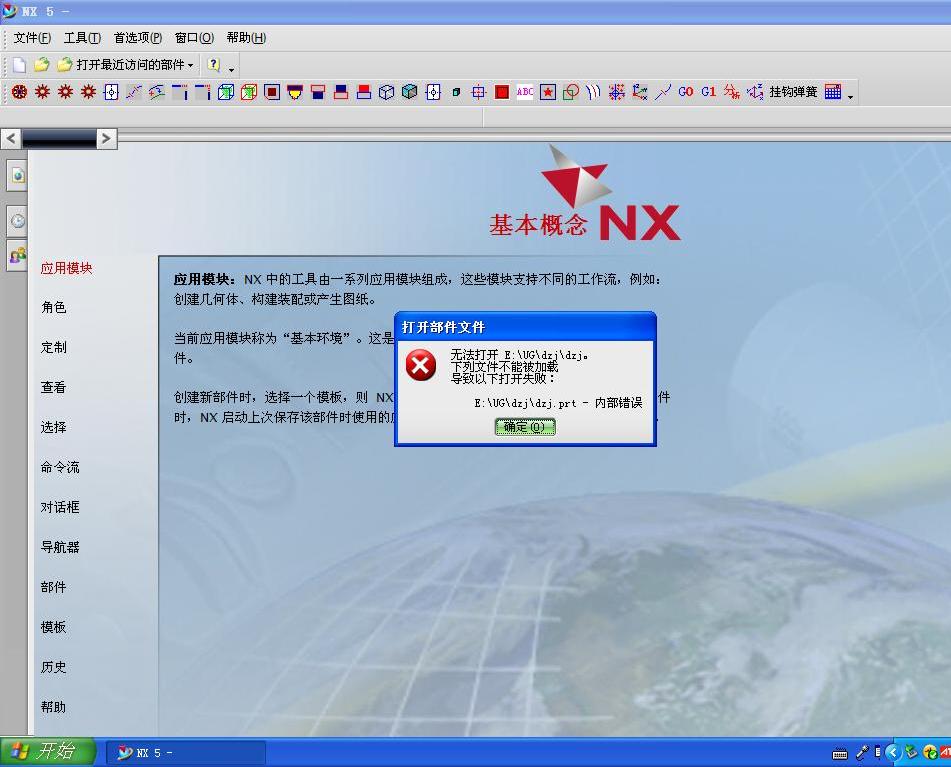The image size is (951, 767).
Task: Select the 历史 link
Action: point(53,668)
